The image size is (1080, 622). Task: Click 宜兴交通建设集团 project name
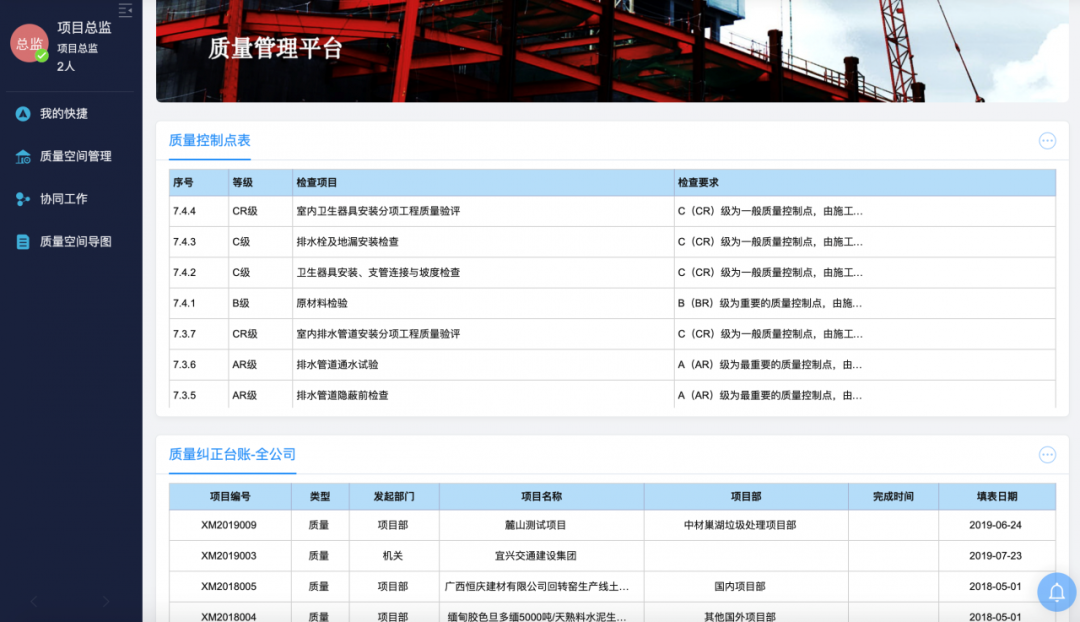pos(536,556)
